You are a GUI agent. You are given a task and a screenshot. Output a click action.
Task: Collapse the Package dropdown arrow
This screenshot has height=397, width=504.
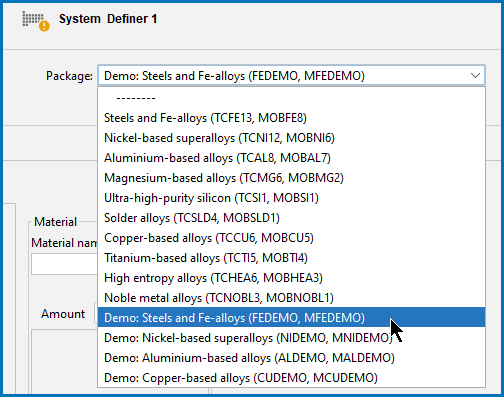(475, 75)
